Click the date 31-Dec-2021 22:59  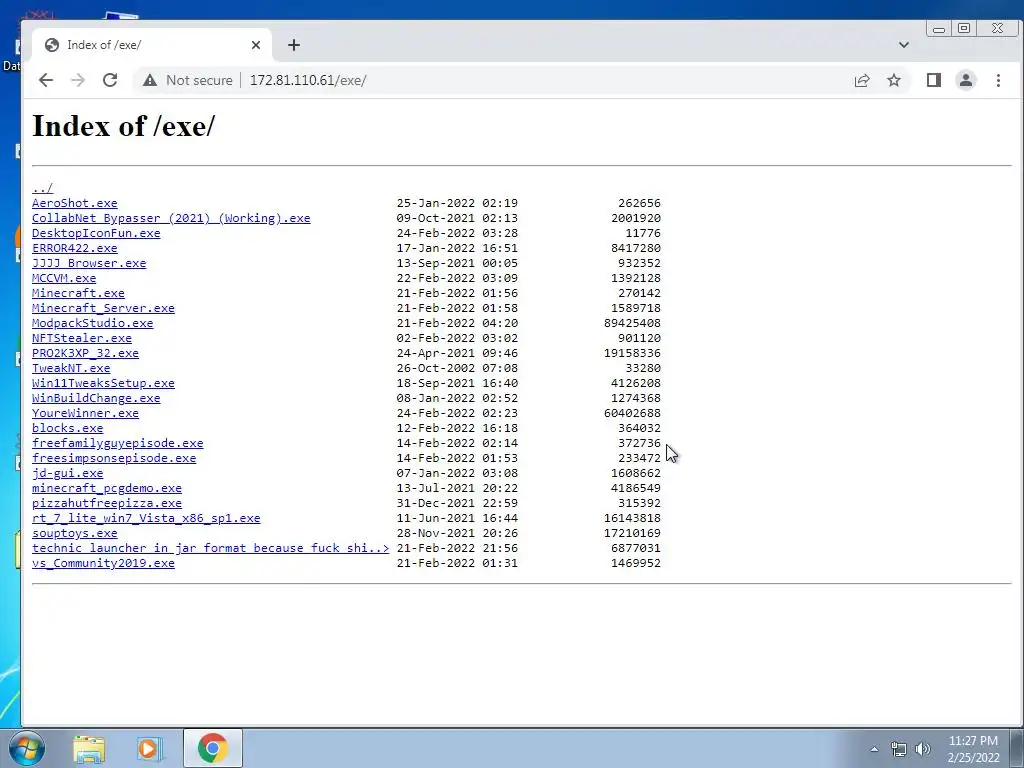457,504
